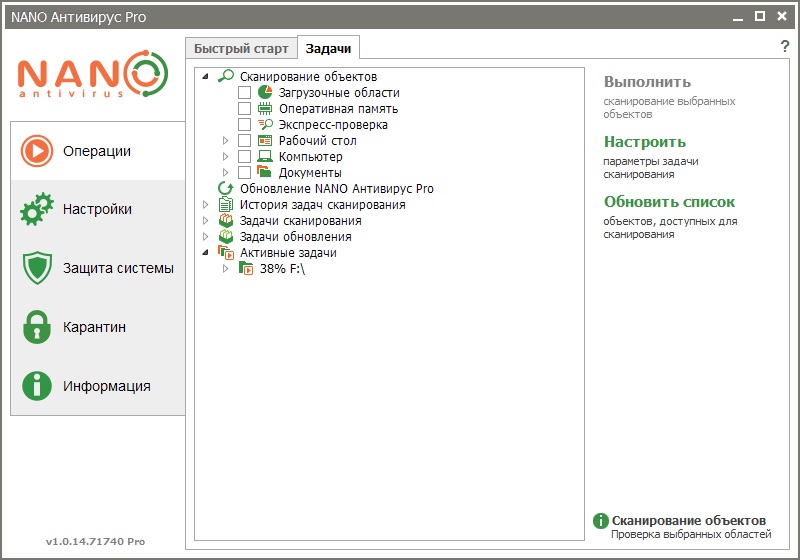This screenshot has width=800, height=560.
Task: Expand the Задачи обновления node
Action: 206,237
